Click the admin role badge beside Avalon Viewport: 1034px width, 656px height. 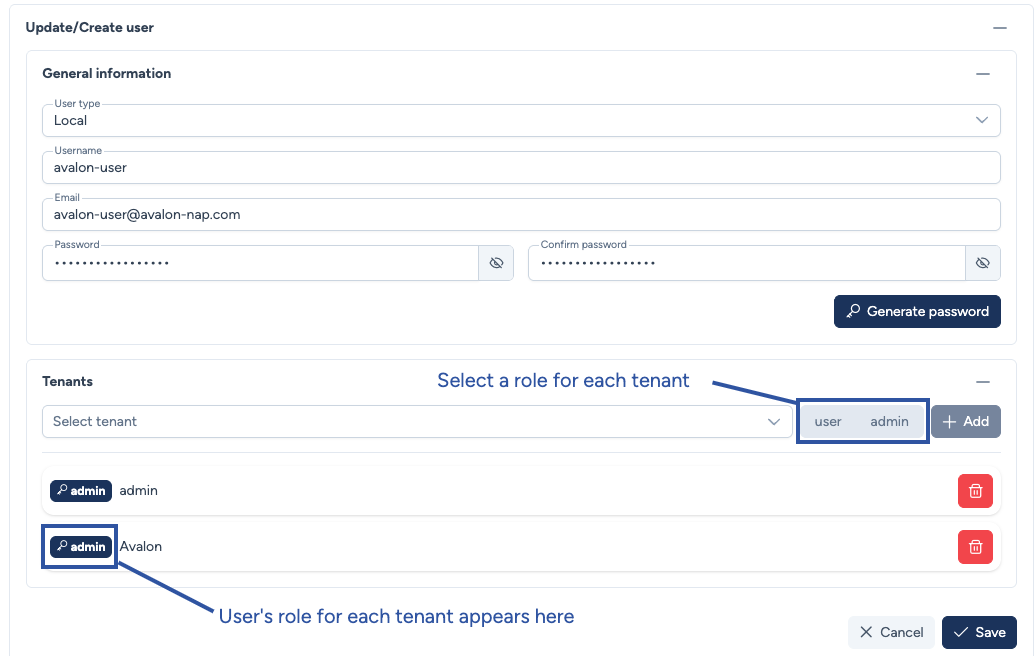point(81,547)
